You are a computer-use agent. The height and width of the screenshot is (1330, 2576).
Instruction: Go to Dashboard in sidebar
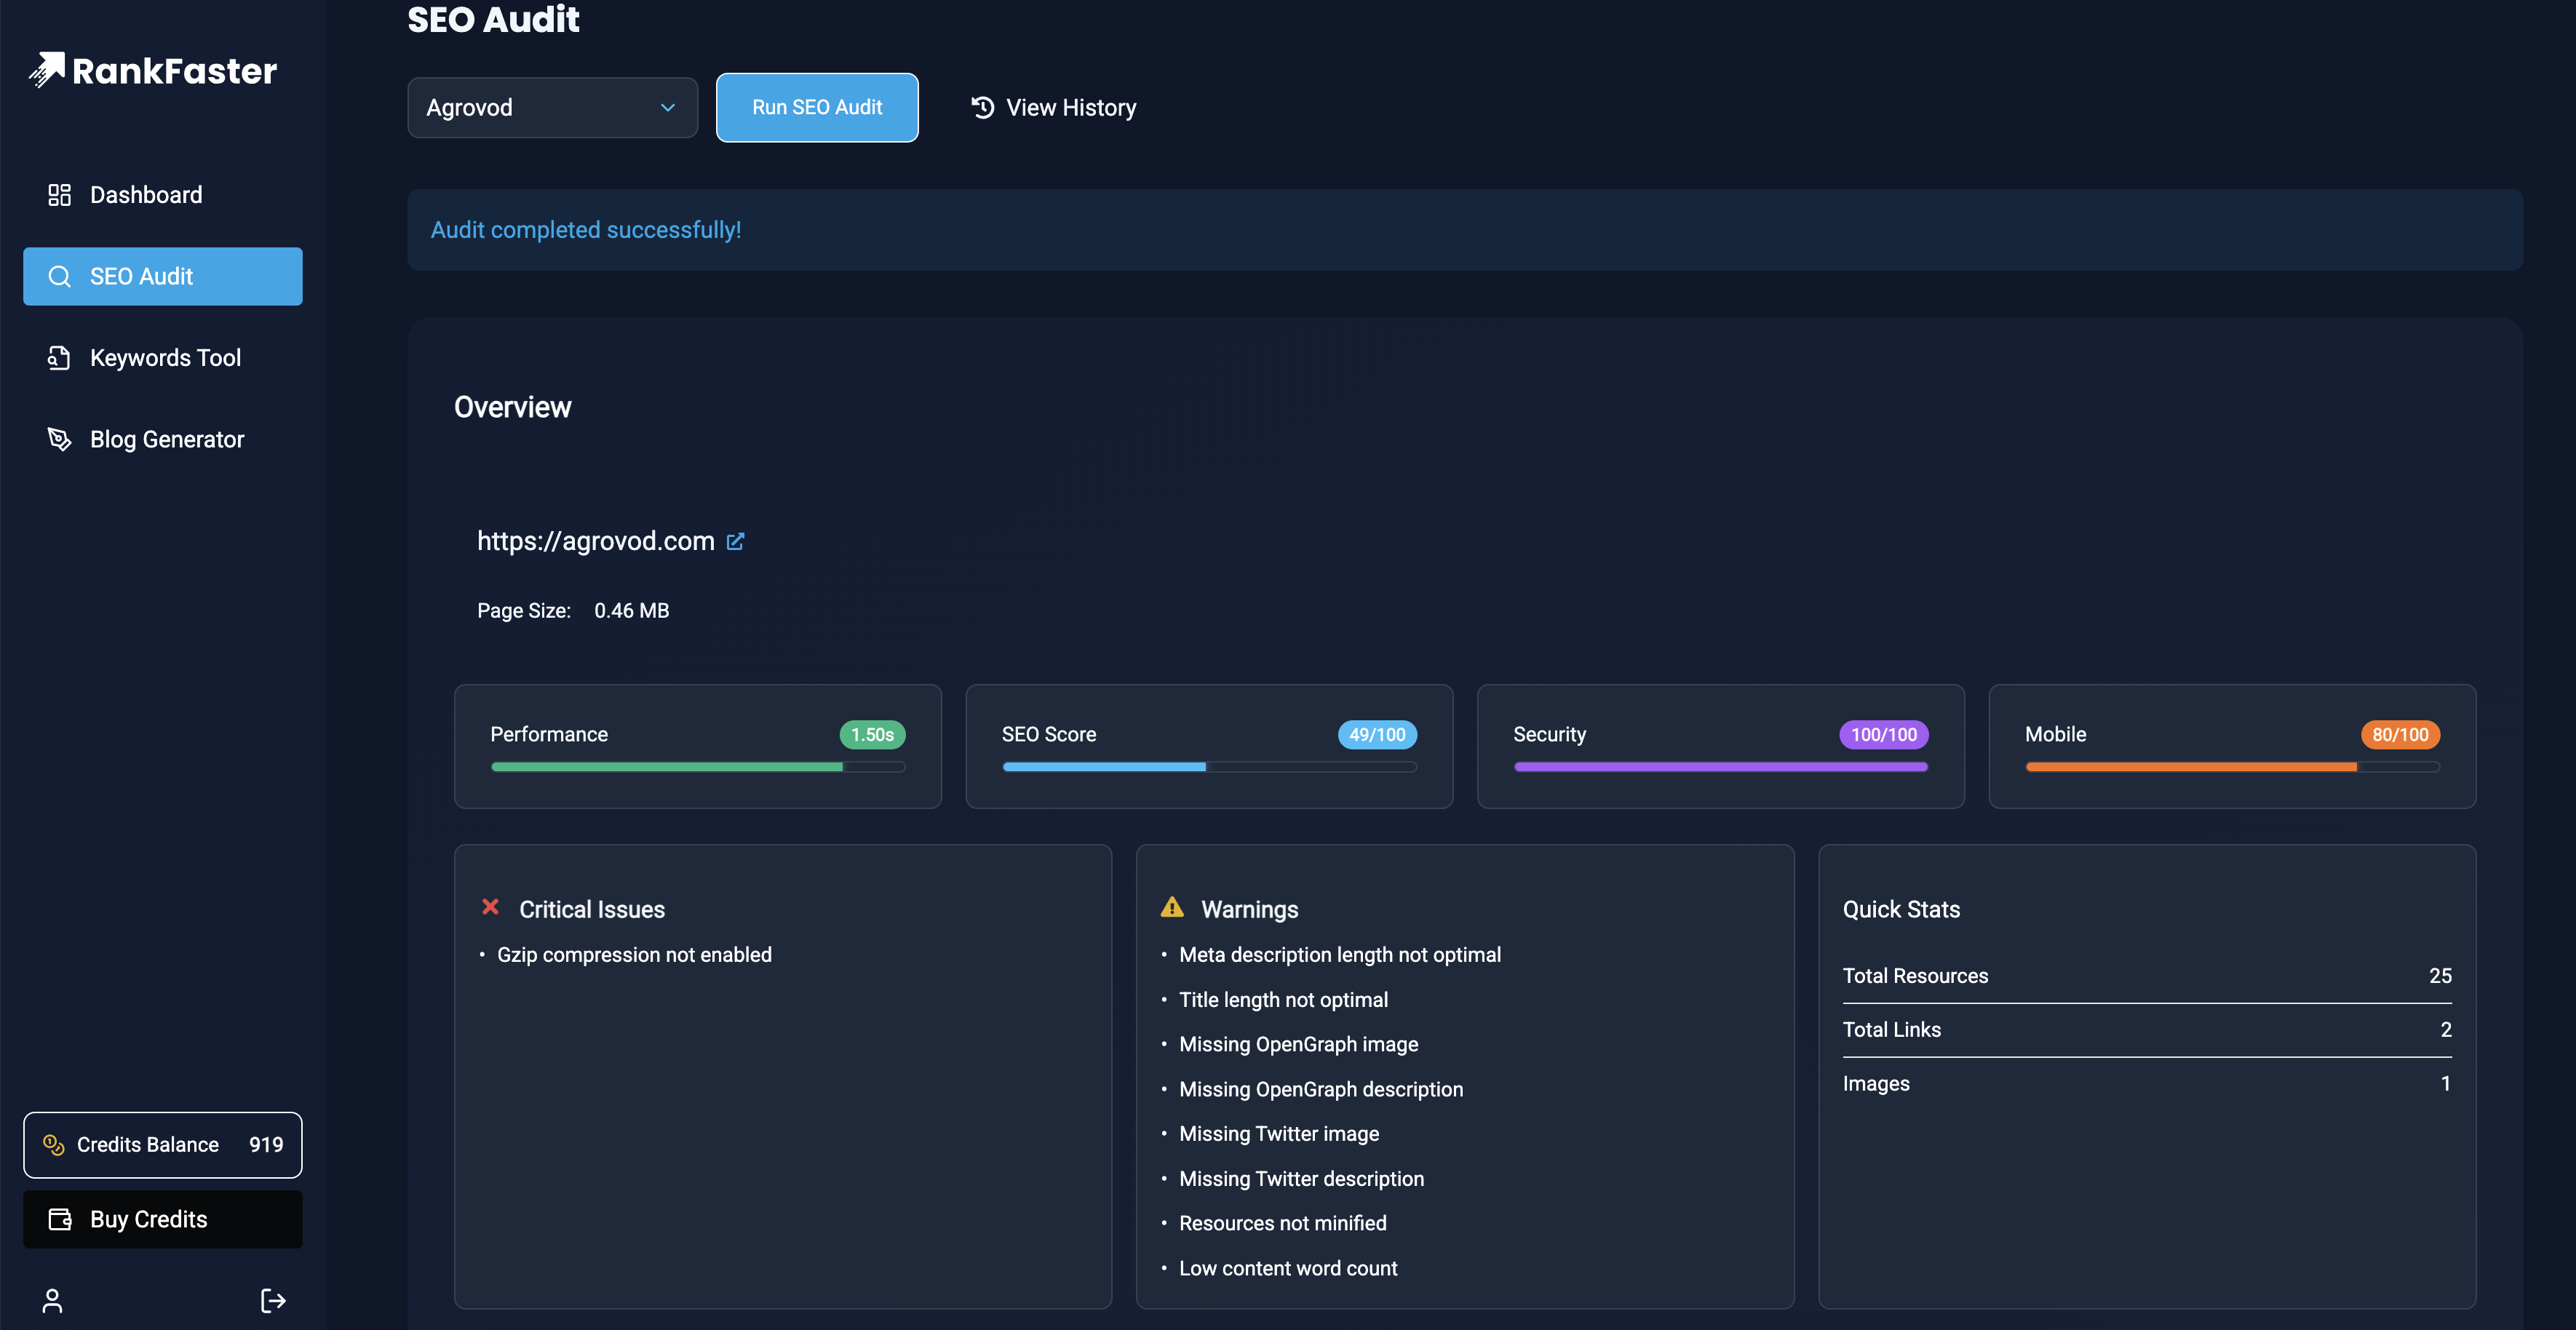(x=163, y=195)
